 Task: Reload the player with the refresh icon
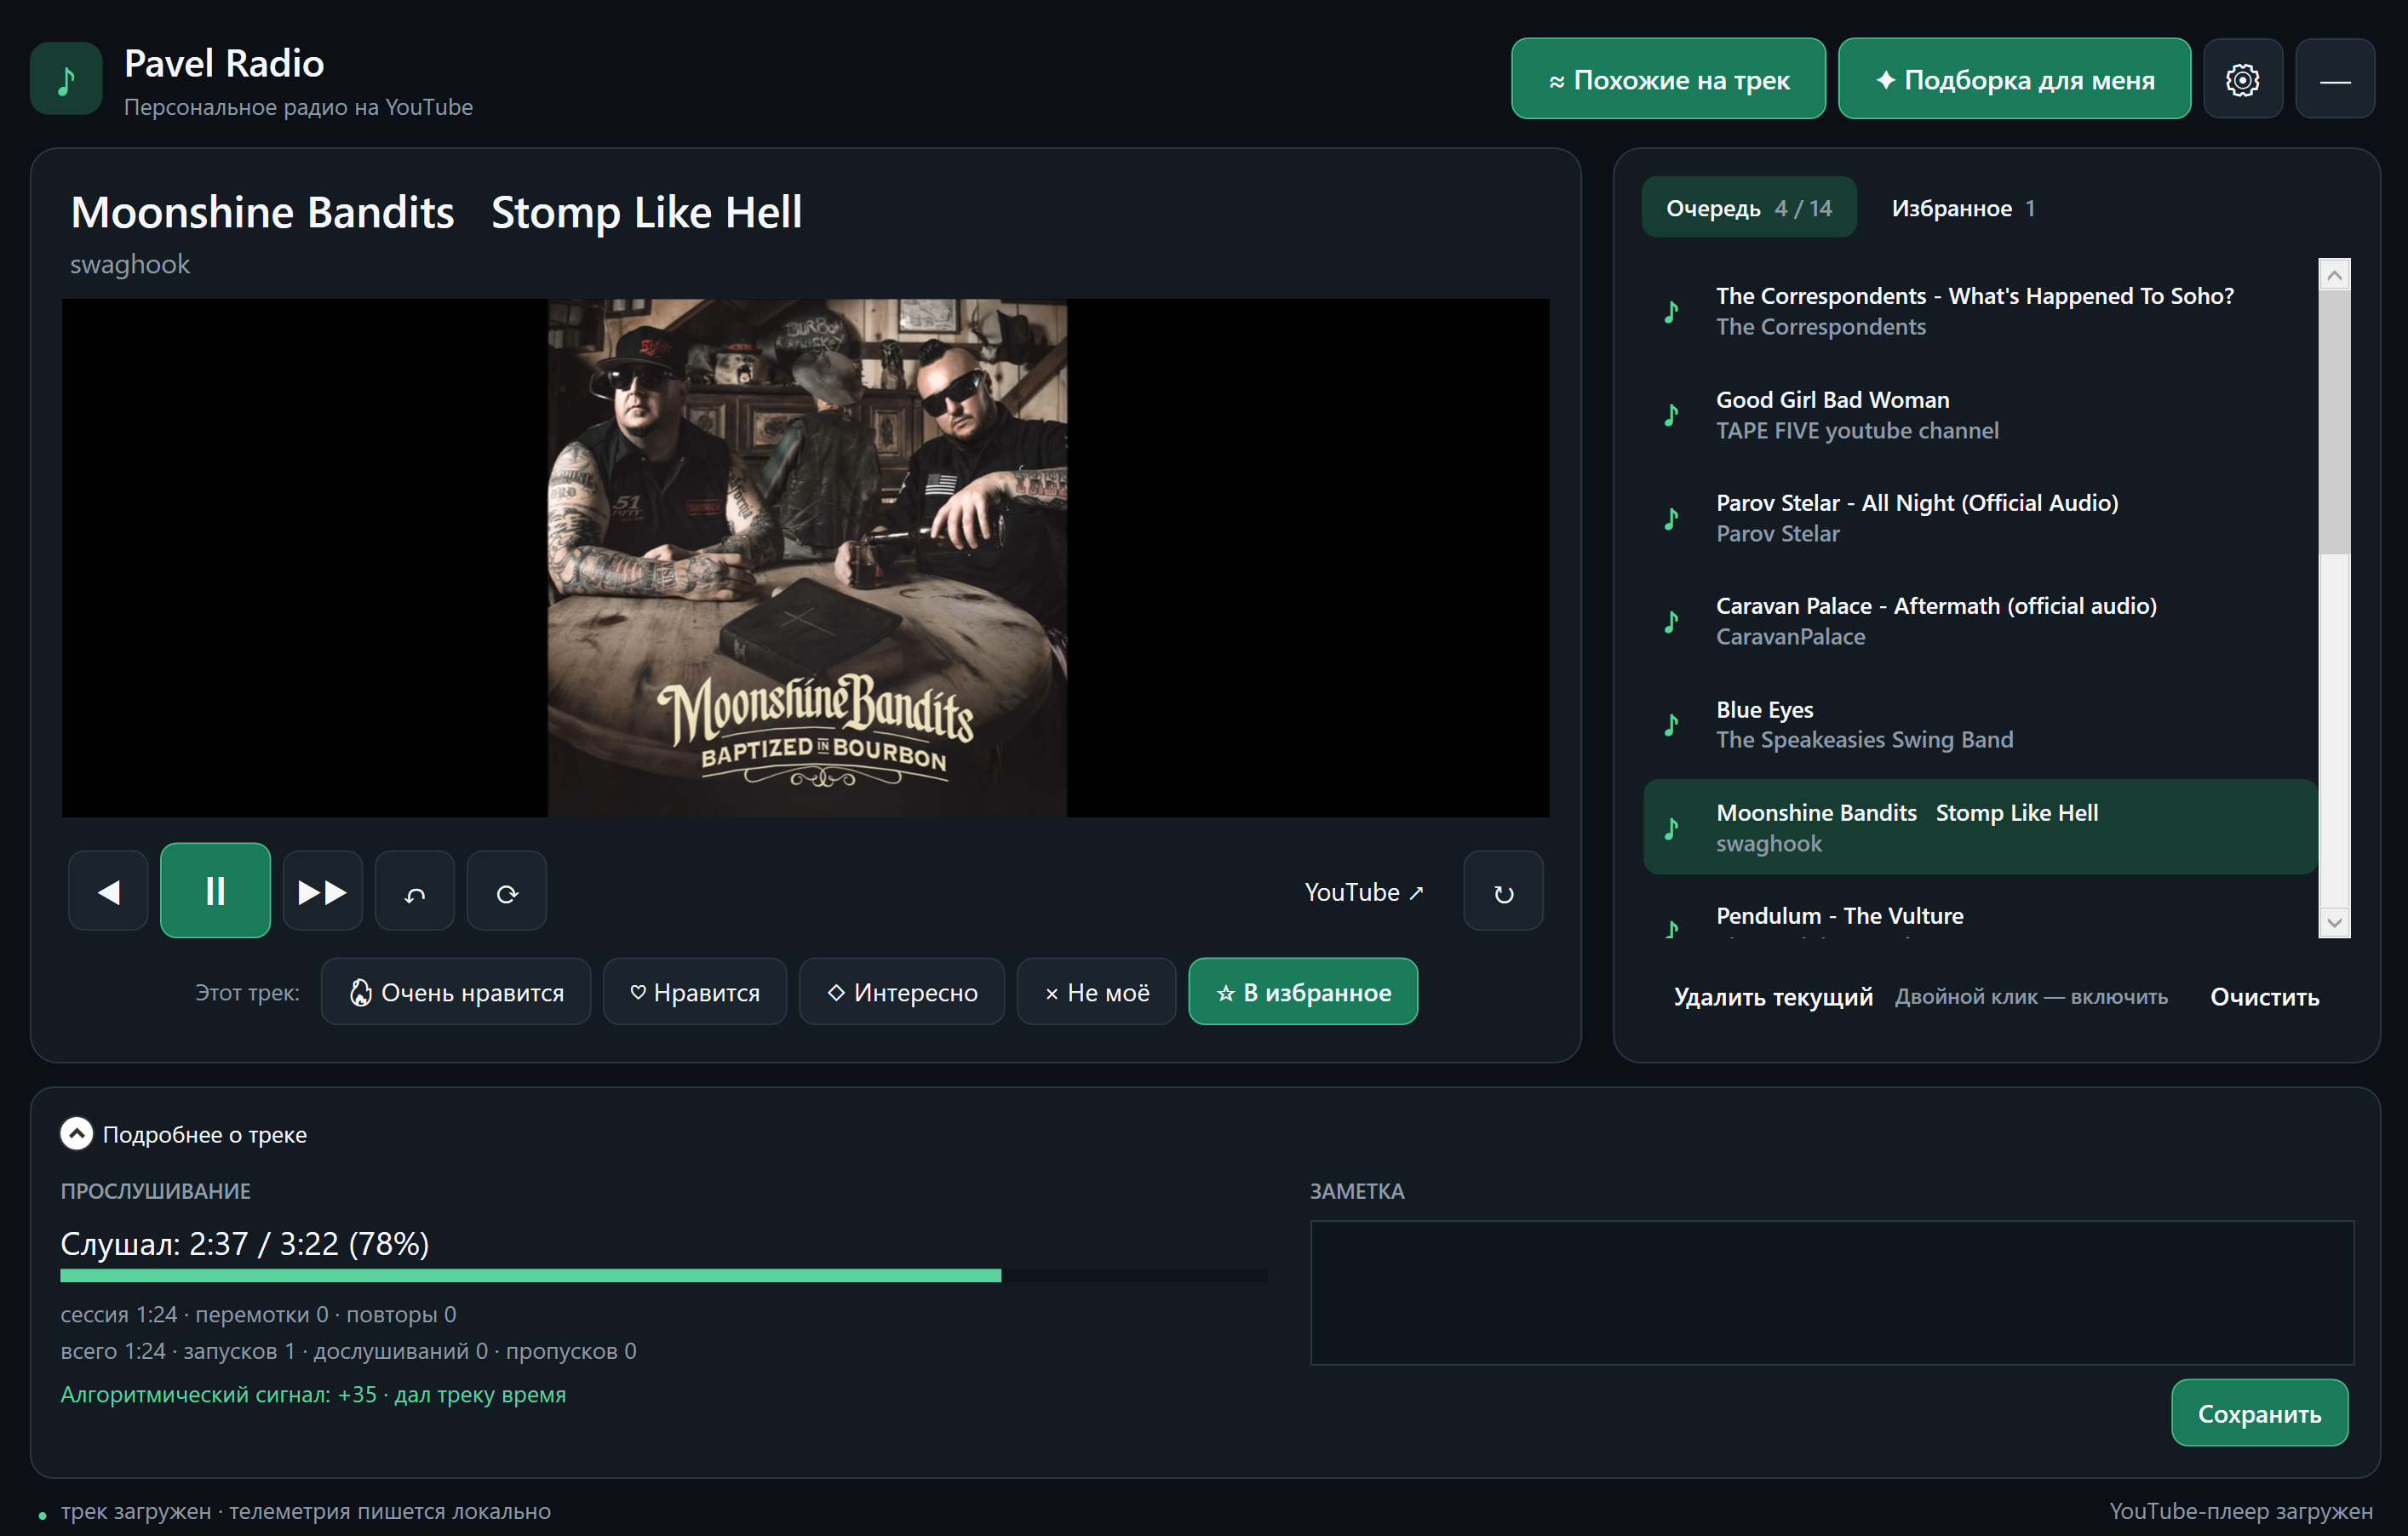coord(1503,891)
